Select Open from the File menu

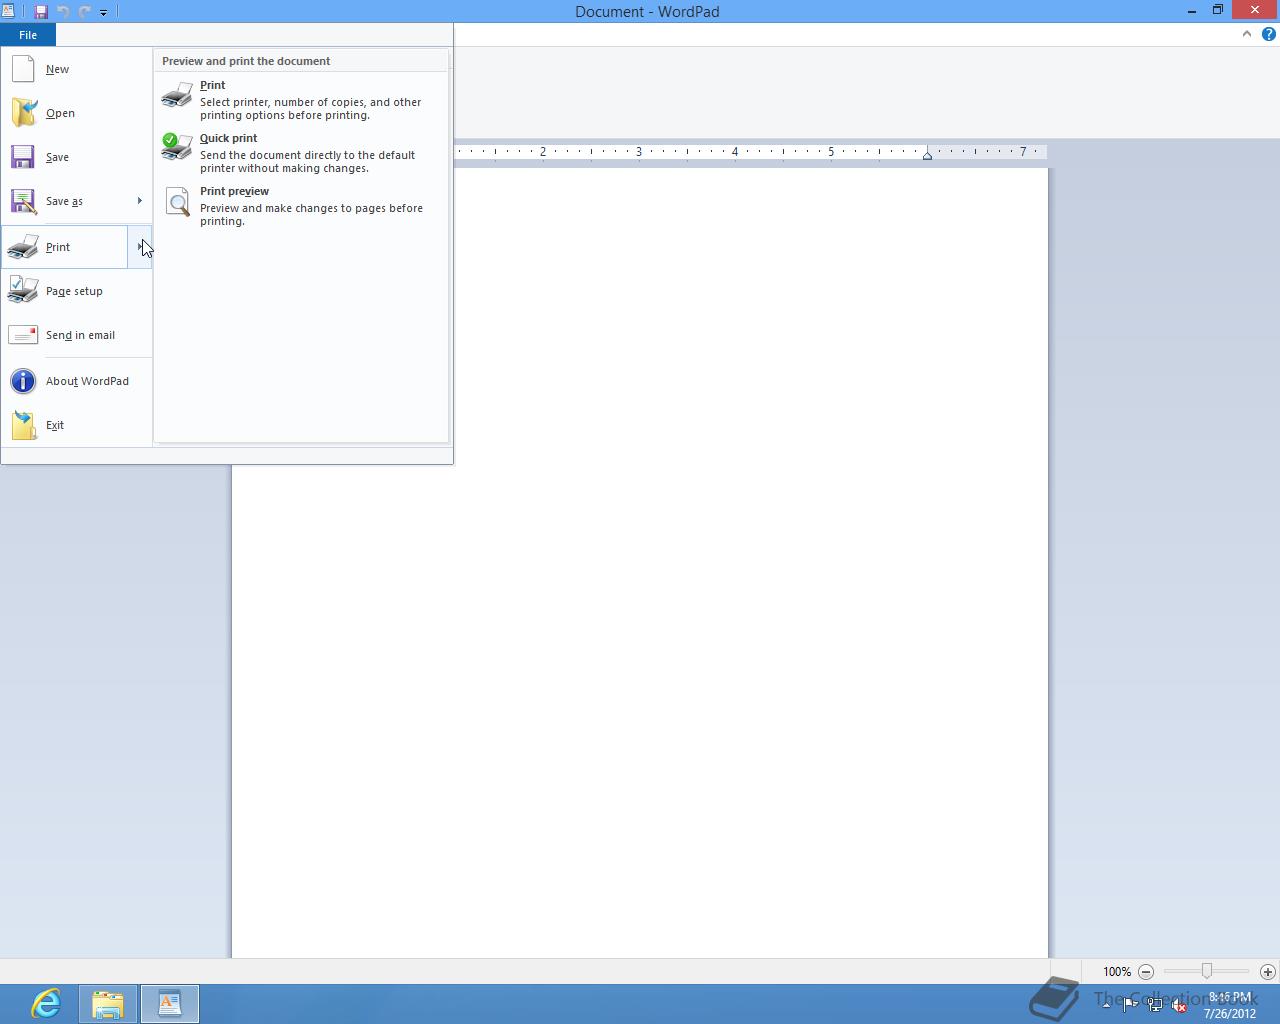point(77,113)
